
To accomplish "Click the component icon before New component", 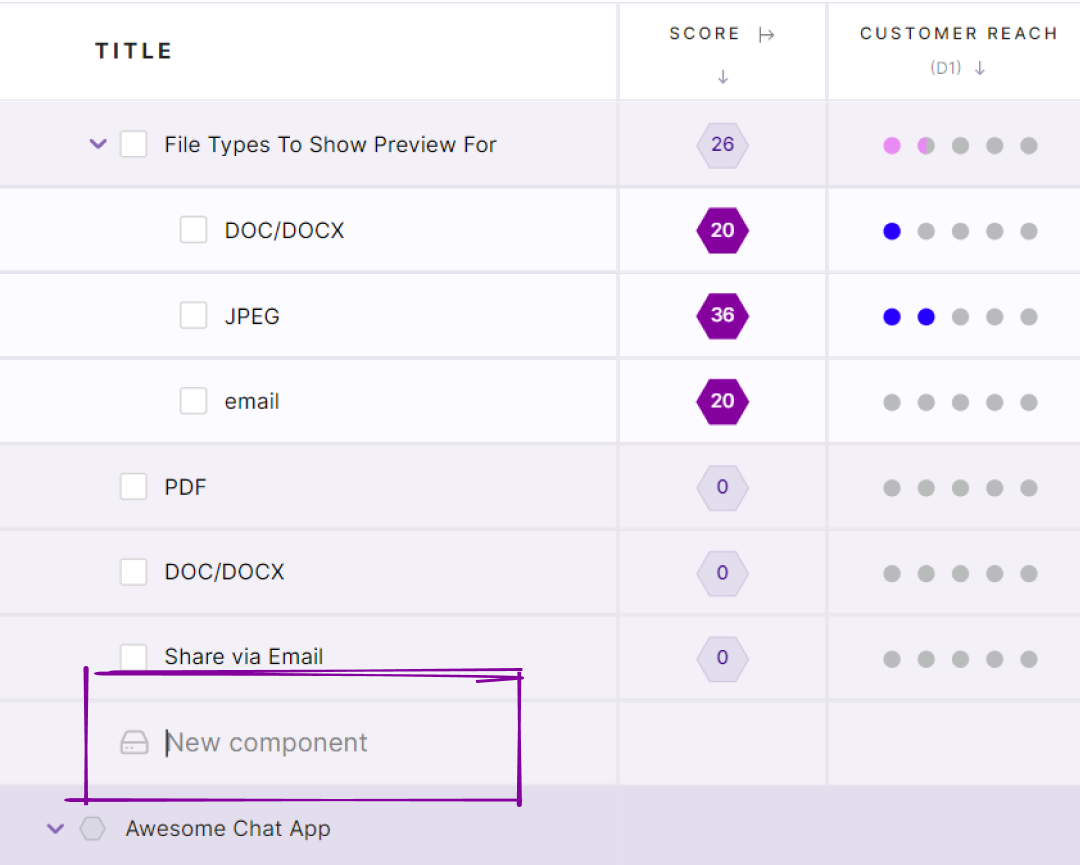I will [134, 743].
